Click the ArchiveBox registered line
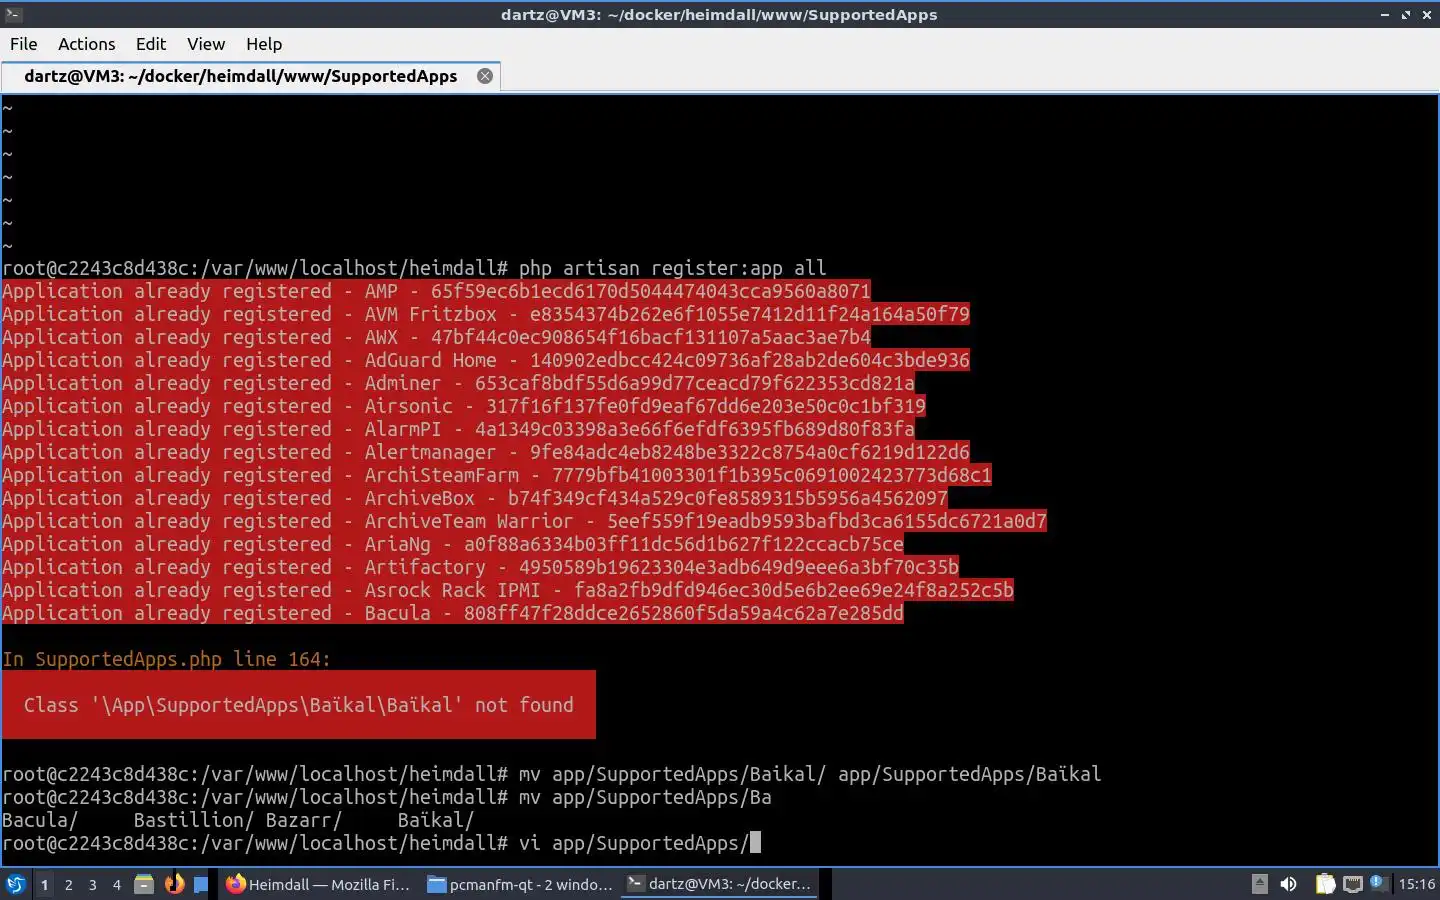The image size is (1440, 900). (475, 498)
